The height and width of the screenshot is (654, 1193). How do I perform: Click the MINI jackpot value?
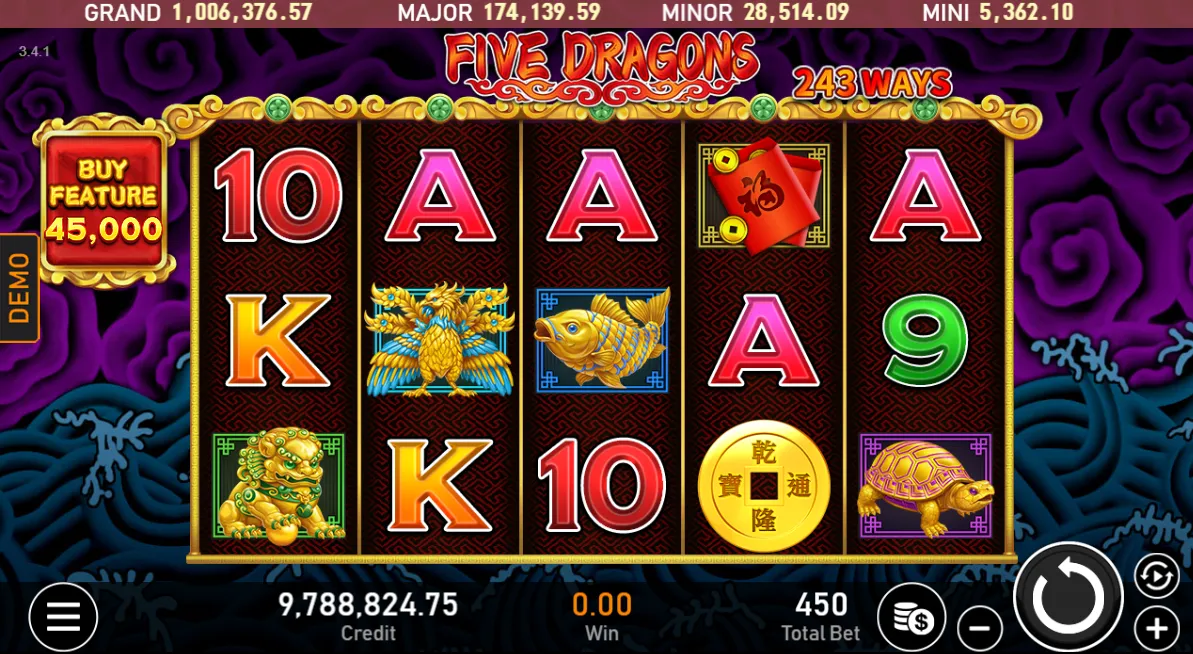coord(1026,13)
